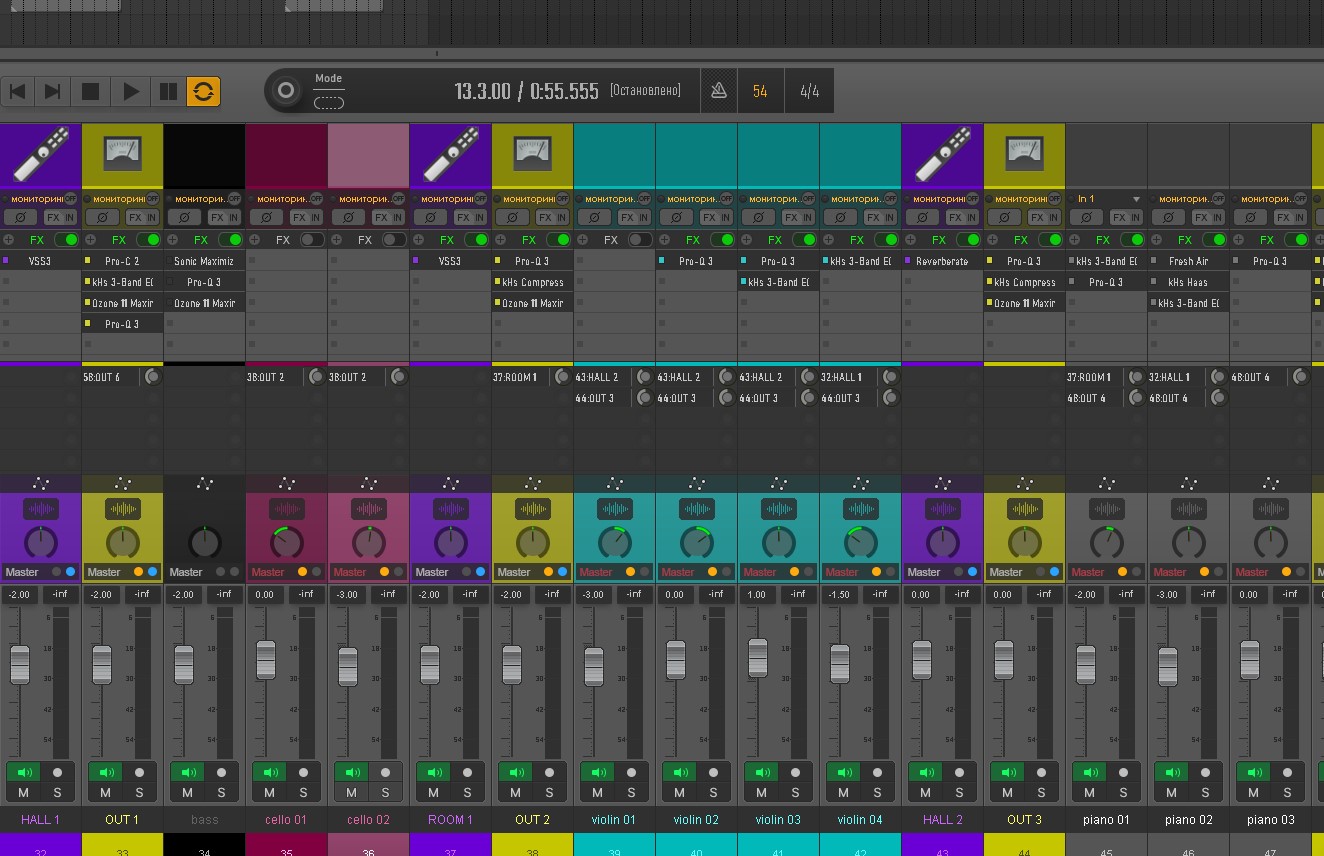Open the Reverberate plugin on HALL 2

942,261
